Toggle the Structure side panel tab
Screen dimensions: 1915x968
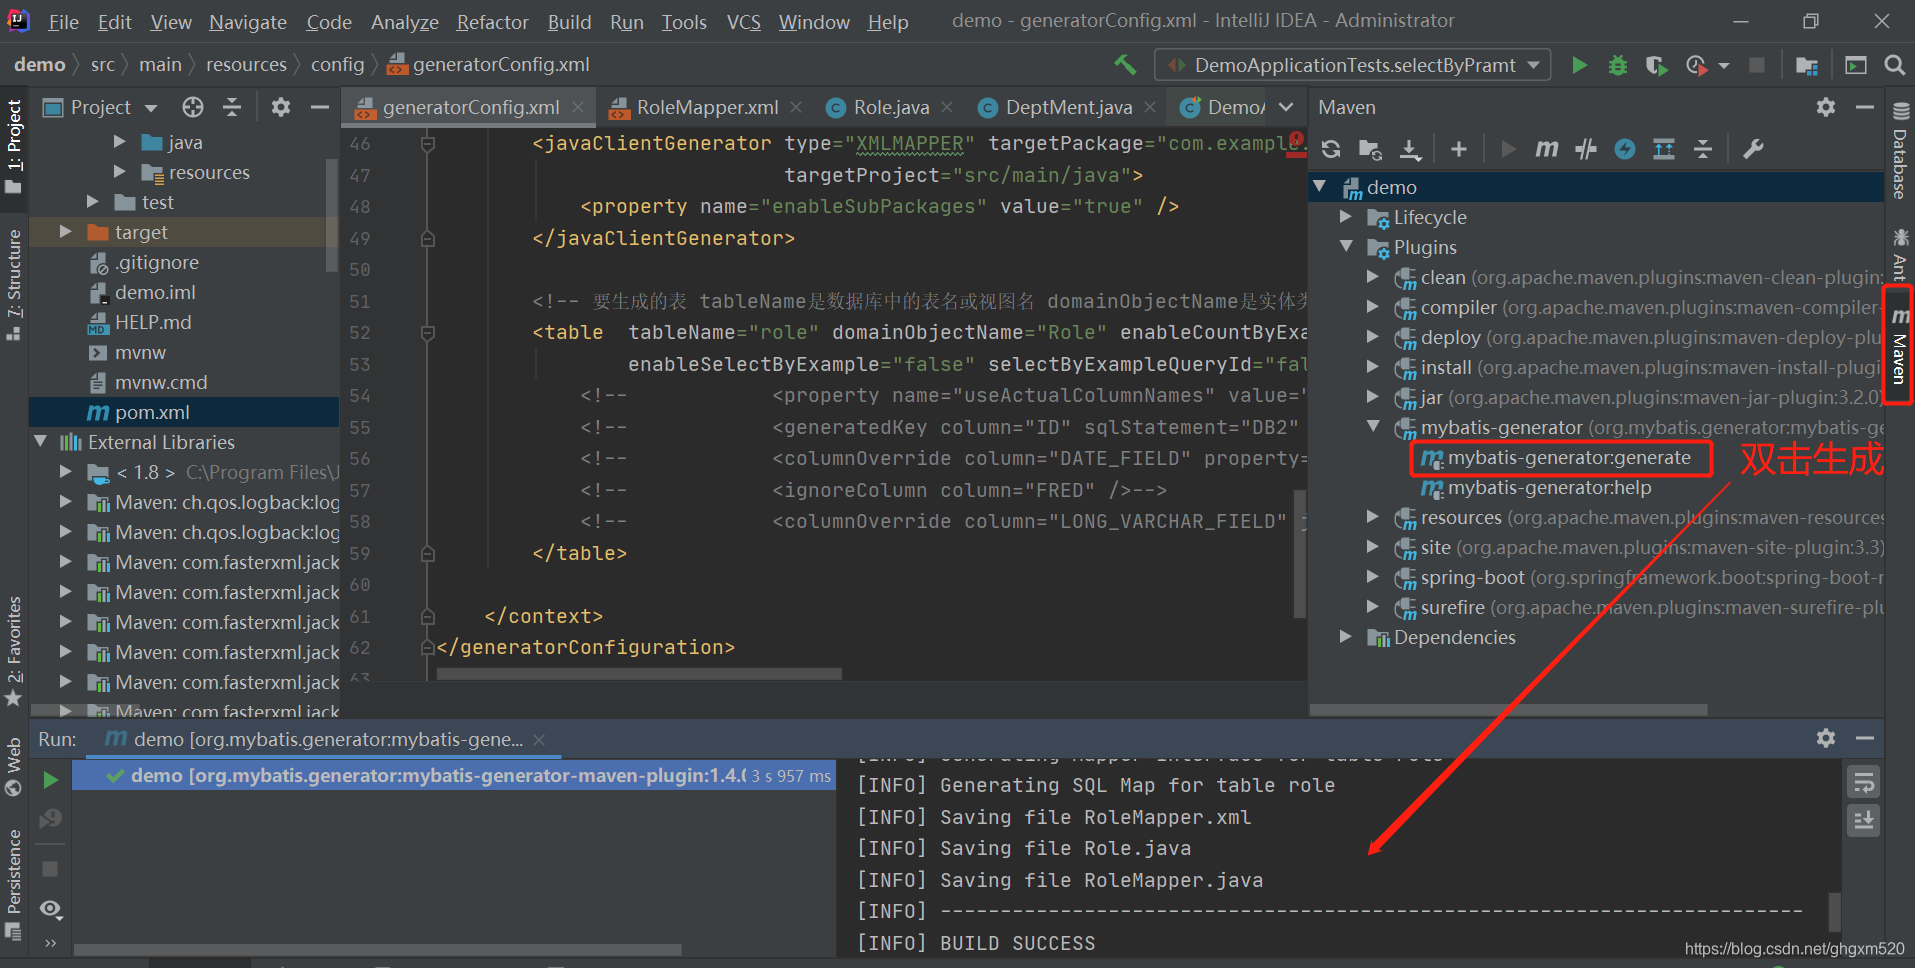(x=14, y=285)
